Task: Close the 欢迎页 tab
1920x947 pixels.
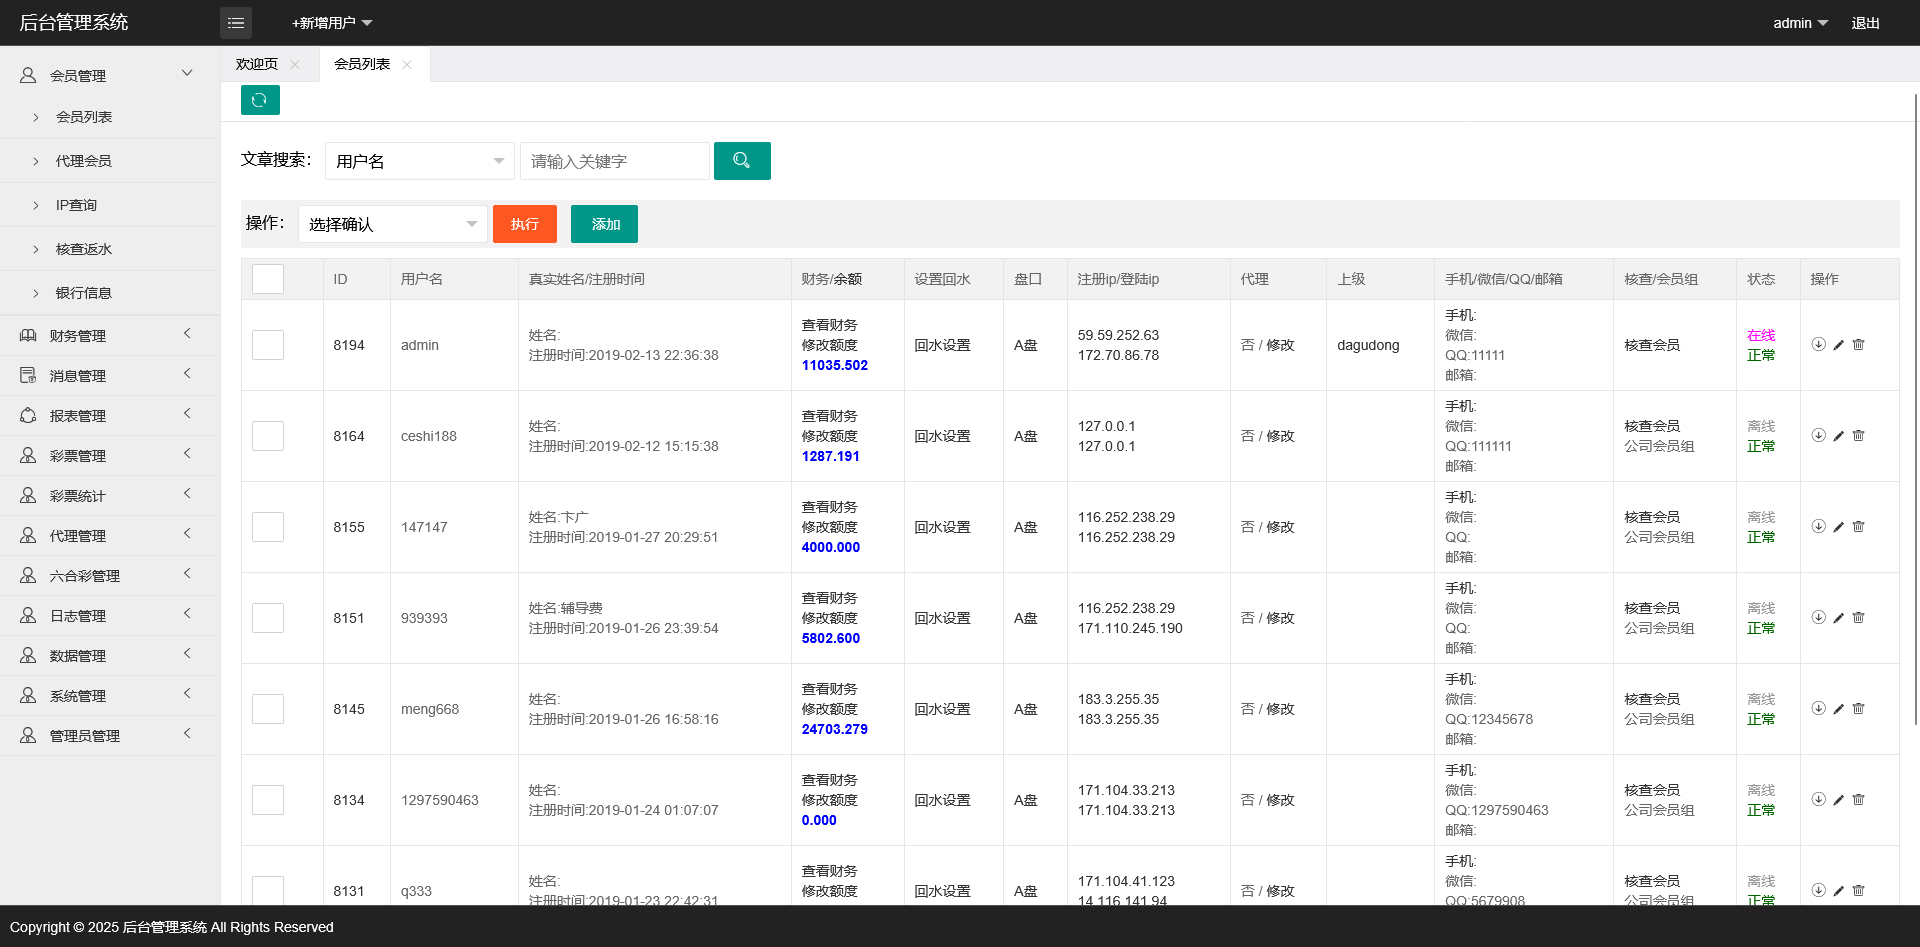Action: point(295,65)
